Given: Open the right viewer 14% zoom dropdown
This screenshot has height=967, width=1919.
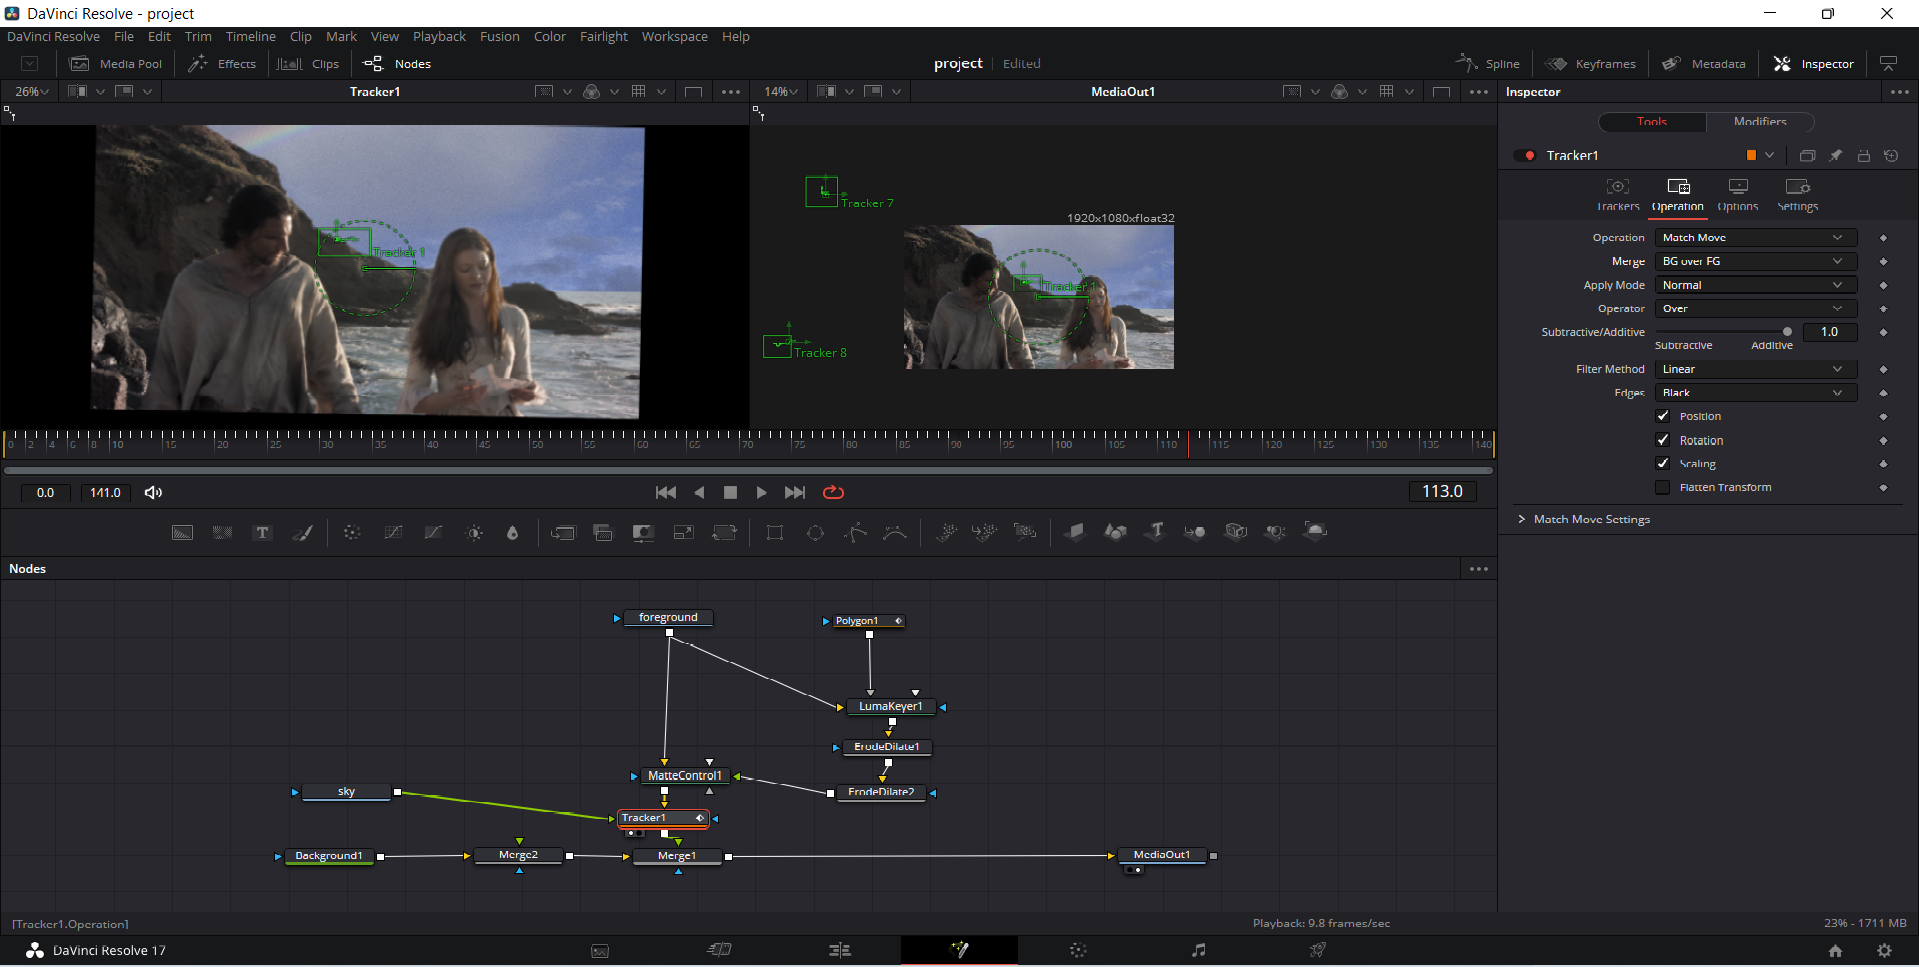Looking at the screenshot, I should (781, 91).
